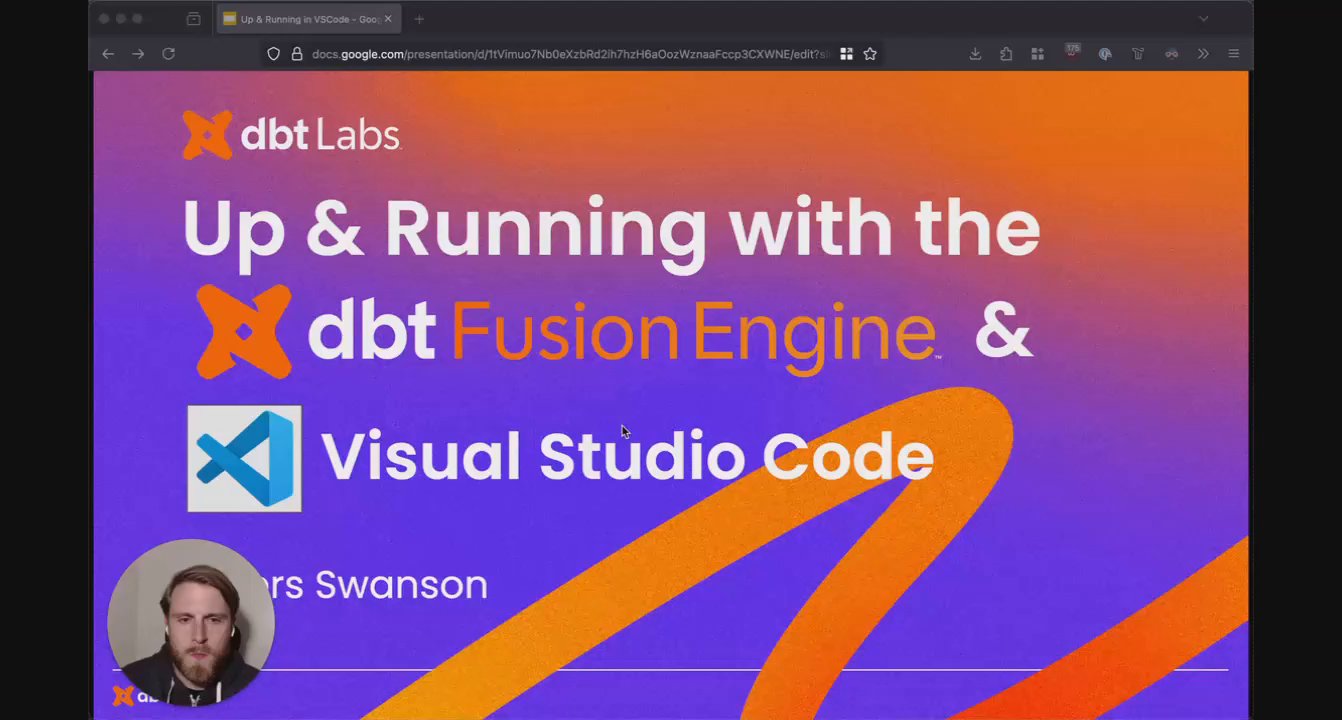
Task: Open the browser hamburger application menu
Action: pos(1234,54)
